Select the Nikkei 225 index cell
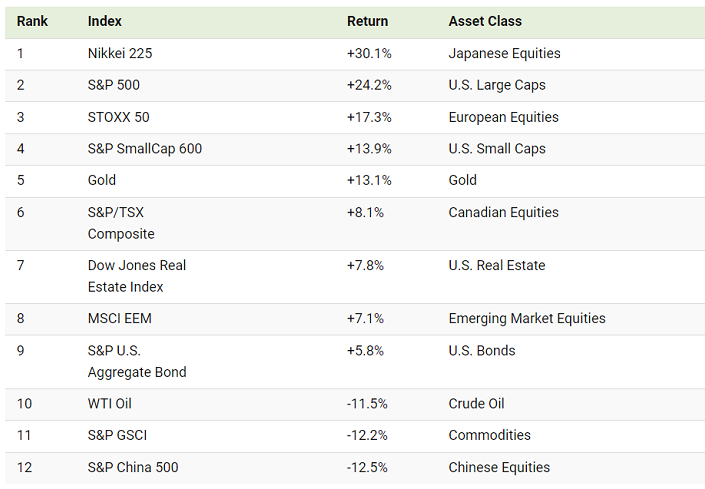 (122, 53)
